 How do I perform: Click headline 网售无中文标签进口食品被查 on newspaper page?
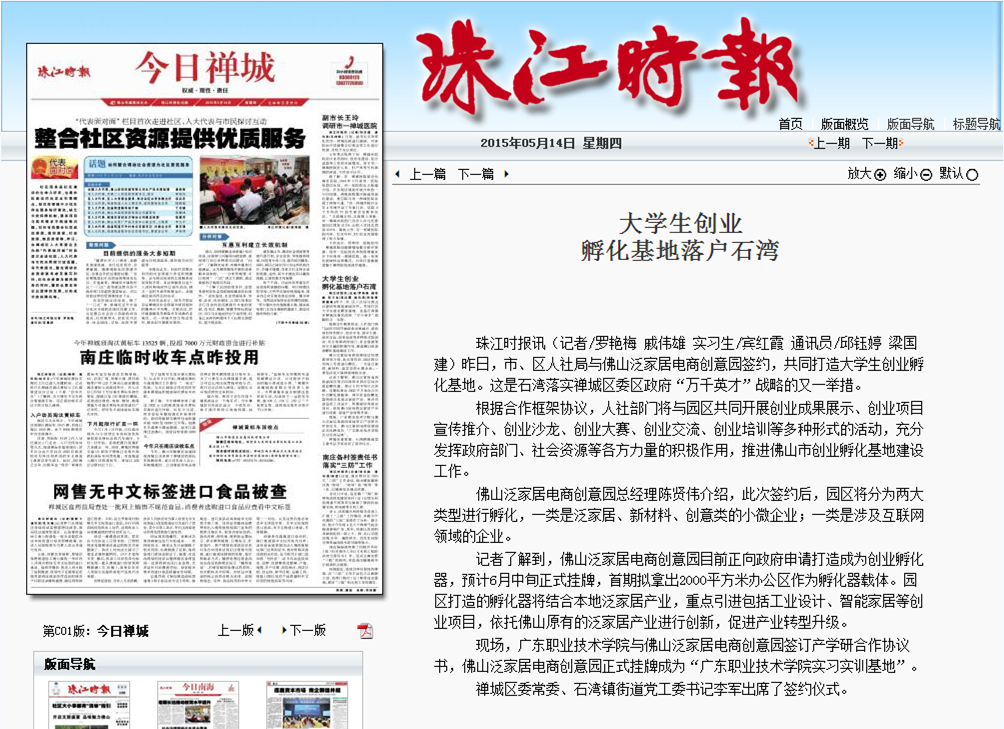(x=170, y=492)
